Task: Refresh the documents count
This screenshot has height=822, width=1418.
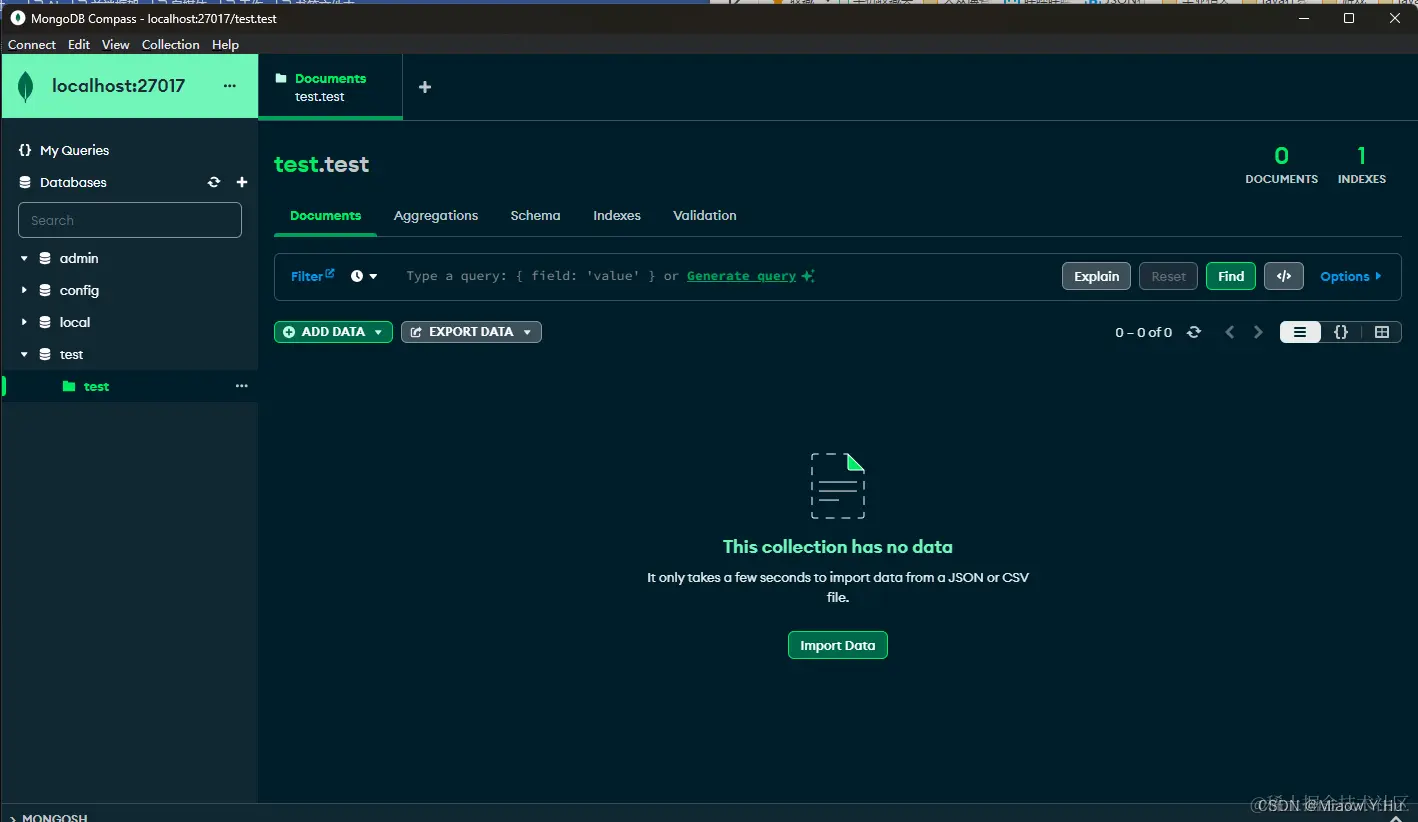Action: point(1193,332)
